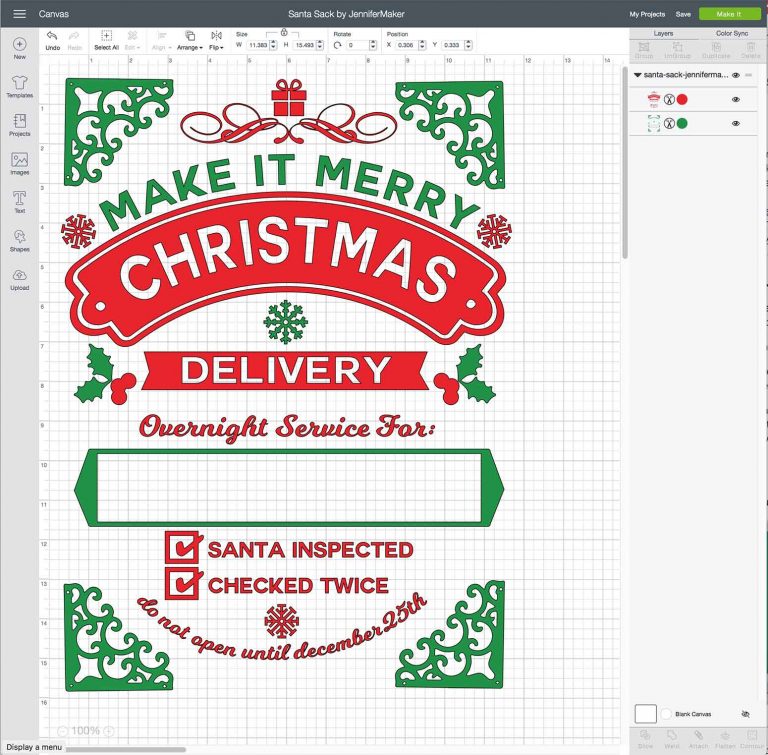The height and width of the screenshot is (755, 768).
Task: Click the Y position input field
Action: click(x=453, y=45)
